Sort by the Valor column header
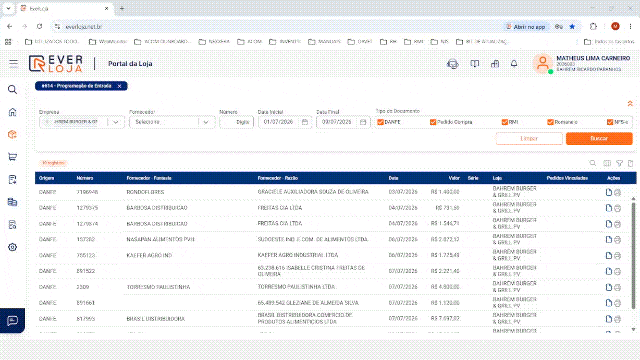Viewport: 640px width, 360px height. click(454, 178)
